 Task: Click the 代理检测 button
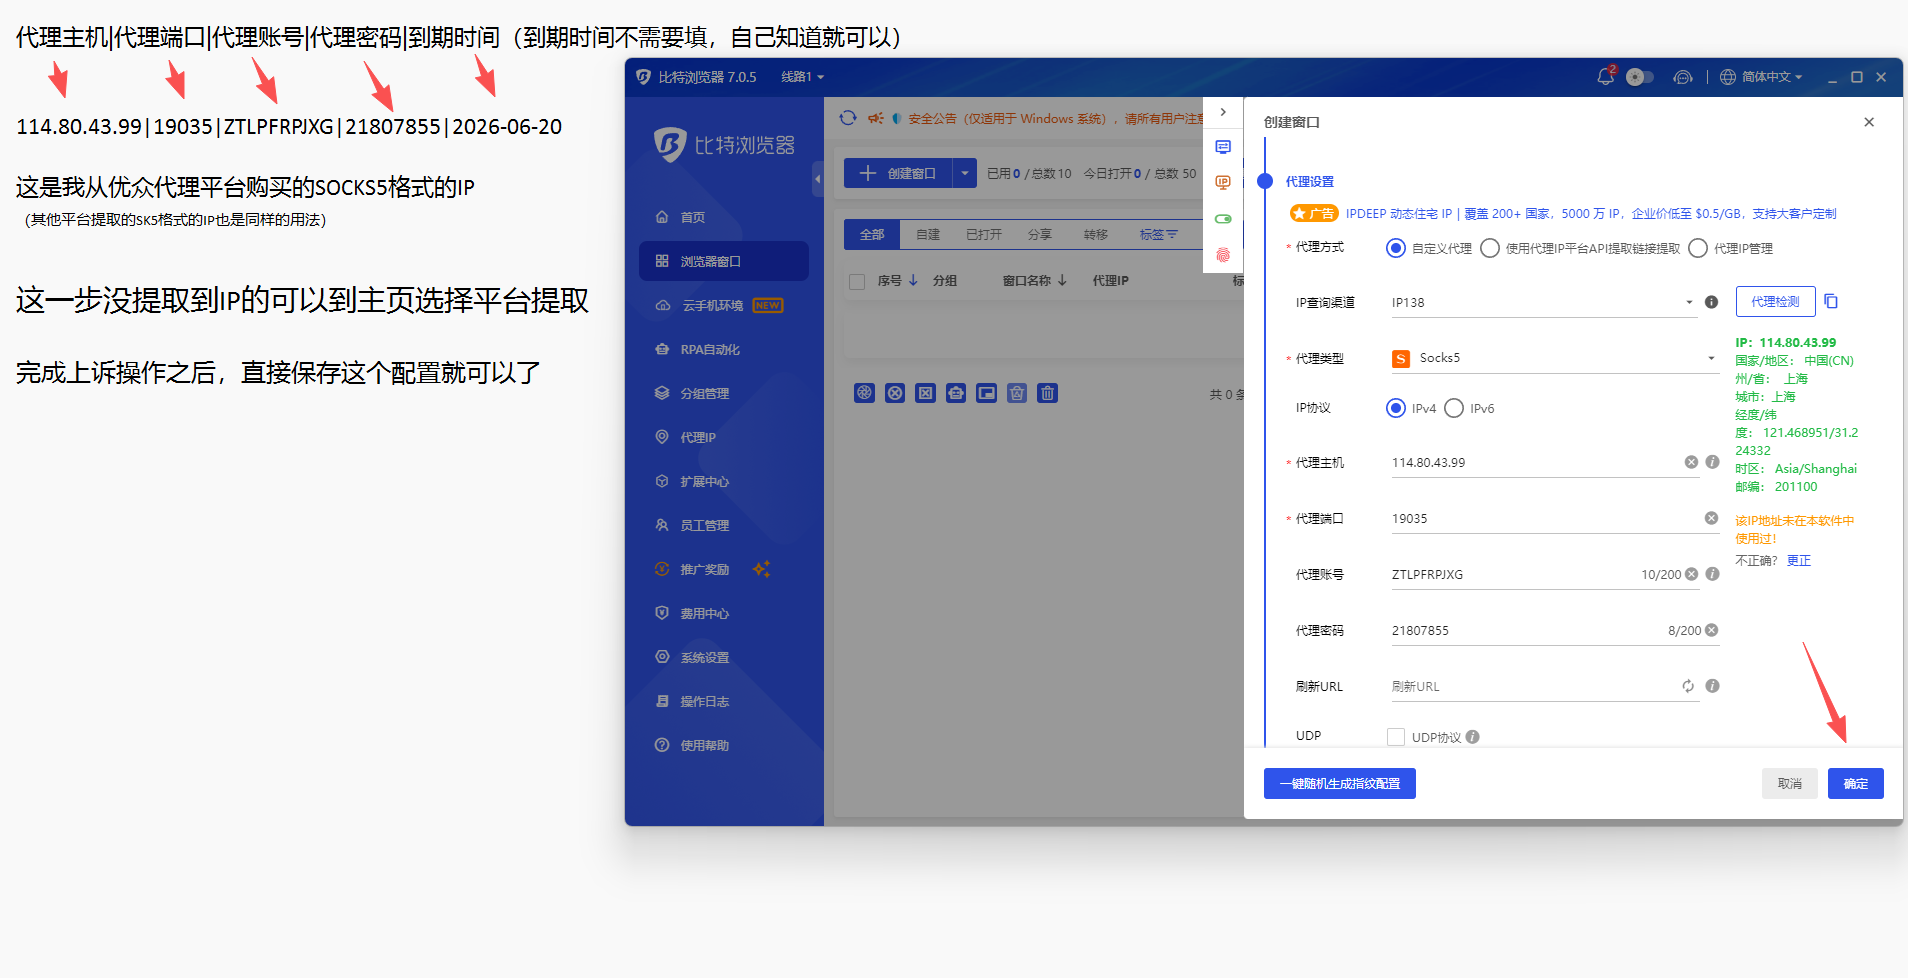(1775, 302)
